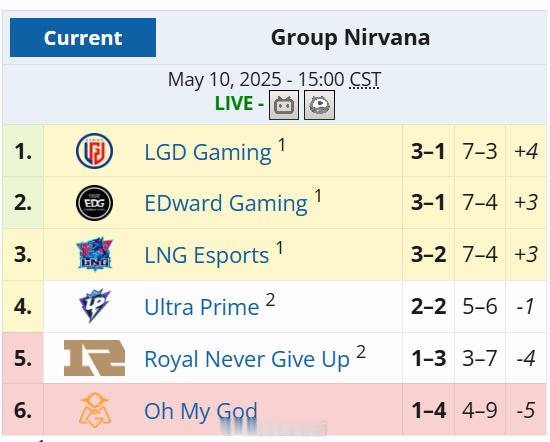Screen dimensions: 550x442
Task: Open the LNG Esports team link
Action: [x=207, y=255]
